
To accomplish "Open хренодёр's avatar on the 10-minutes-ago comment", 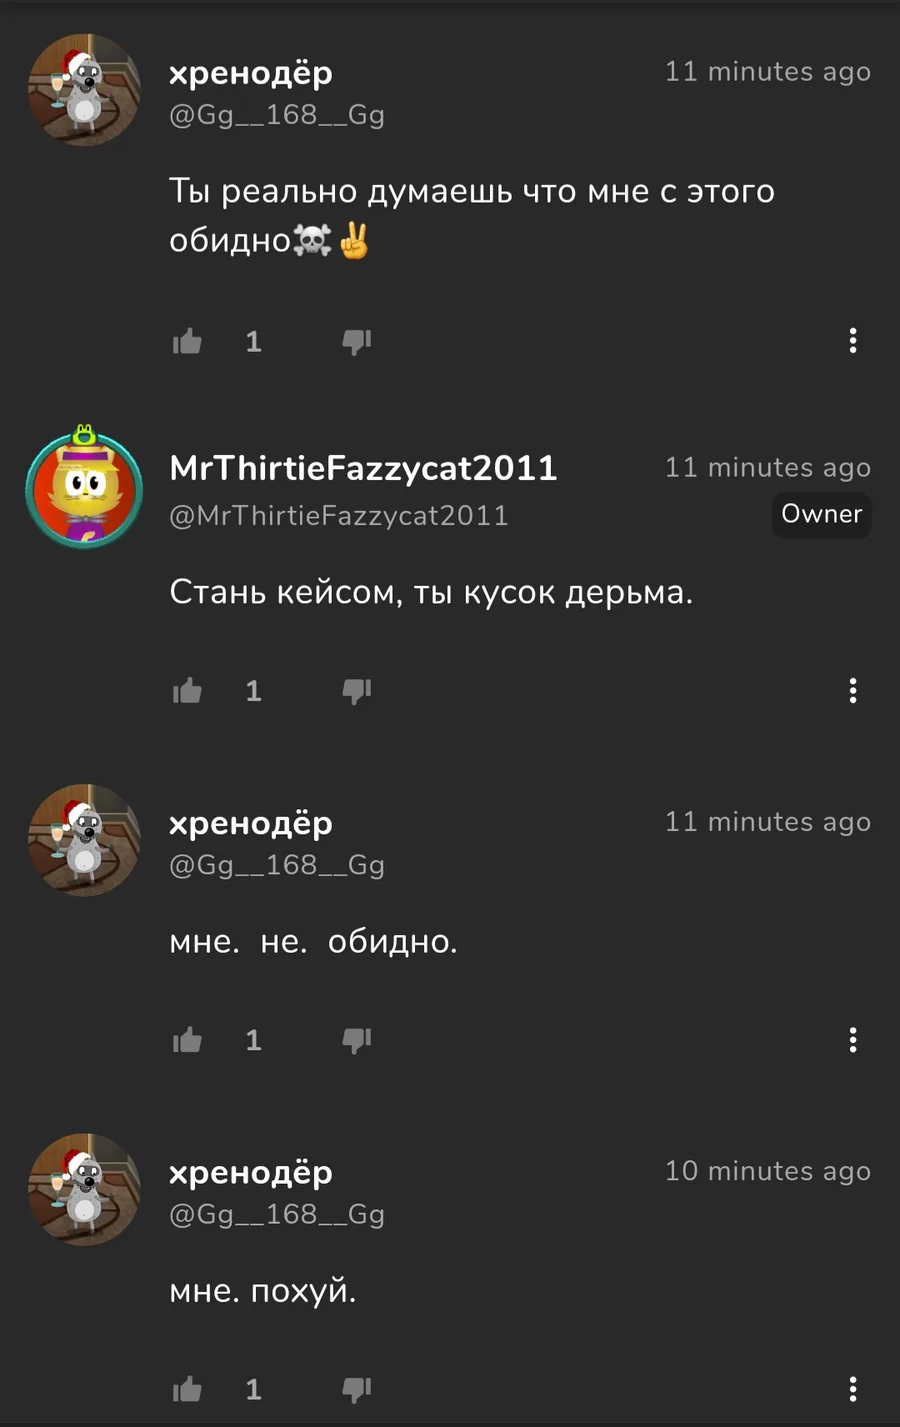I will coord(84,1189).
